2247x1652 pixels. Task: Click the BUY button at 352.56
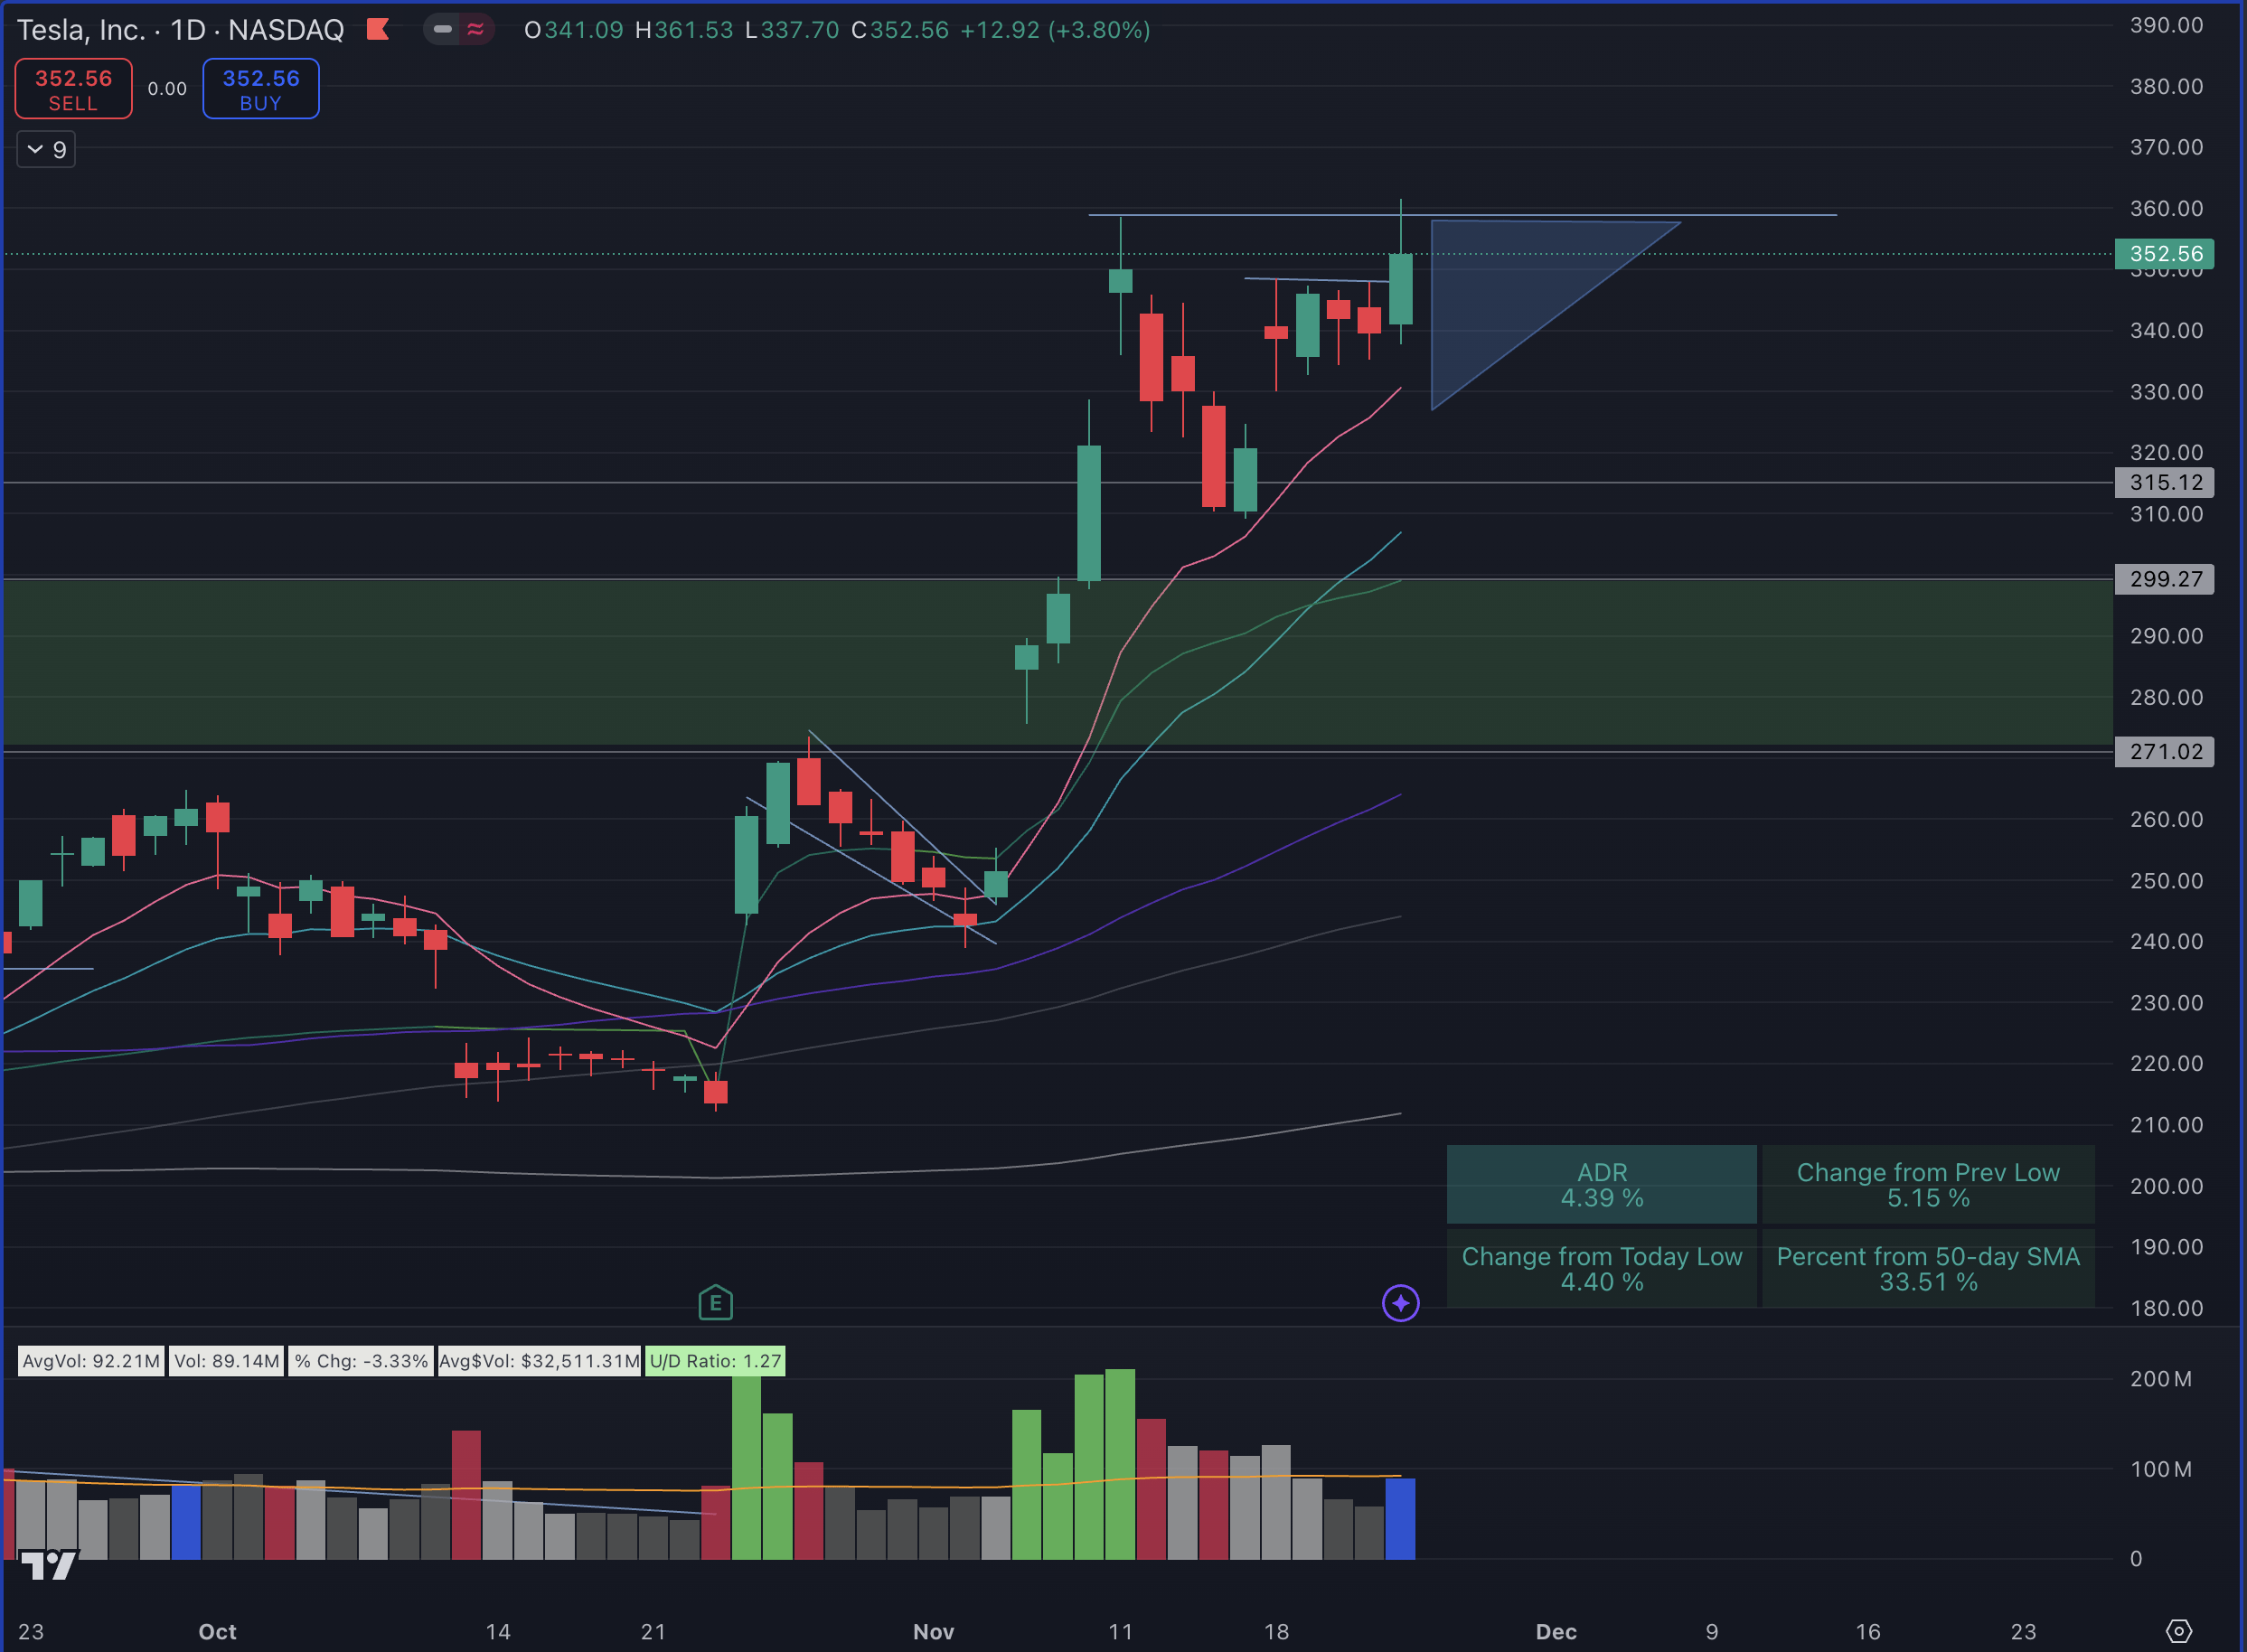coord(260,88)
